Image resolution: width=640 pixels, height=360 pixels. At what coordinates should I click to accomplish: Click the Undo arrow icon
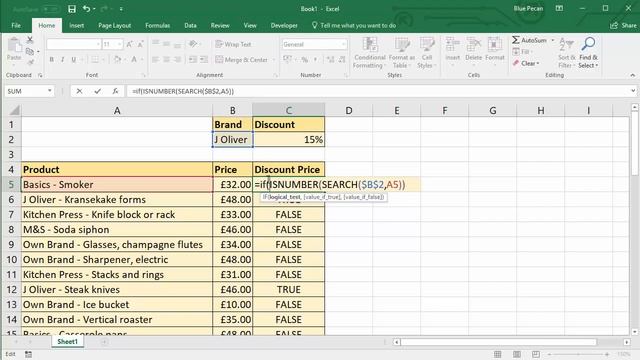[86, 9]
